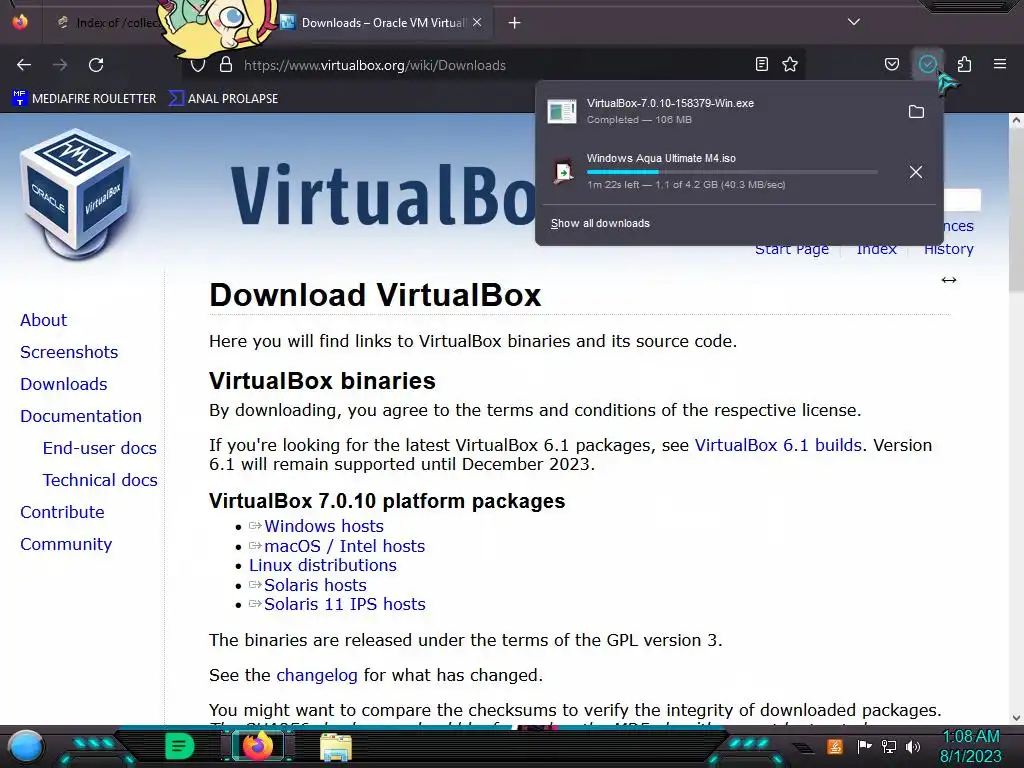Click the VirtualBox-7.0.10-158379-Win.exe file name
Screen dimensions: 1024x768
pos(670,103)
